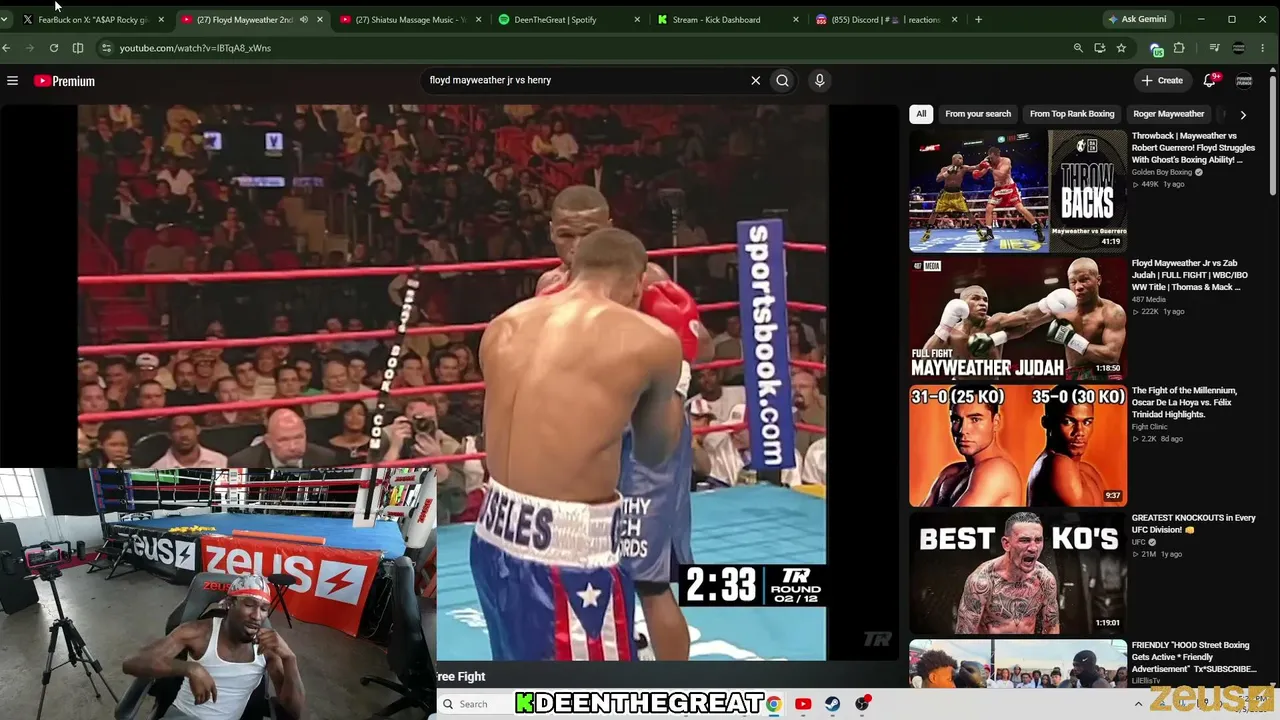This screenshot has height=720, width=1280.
Task: Open Steam from the Windows taskbar
Action: [832, 704]
